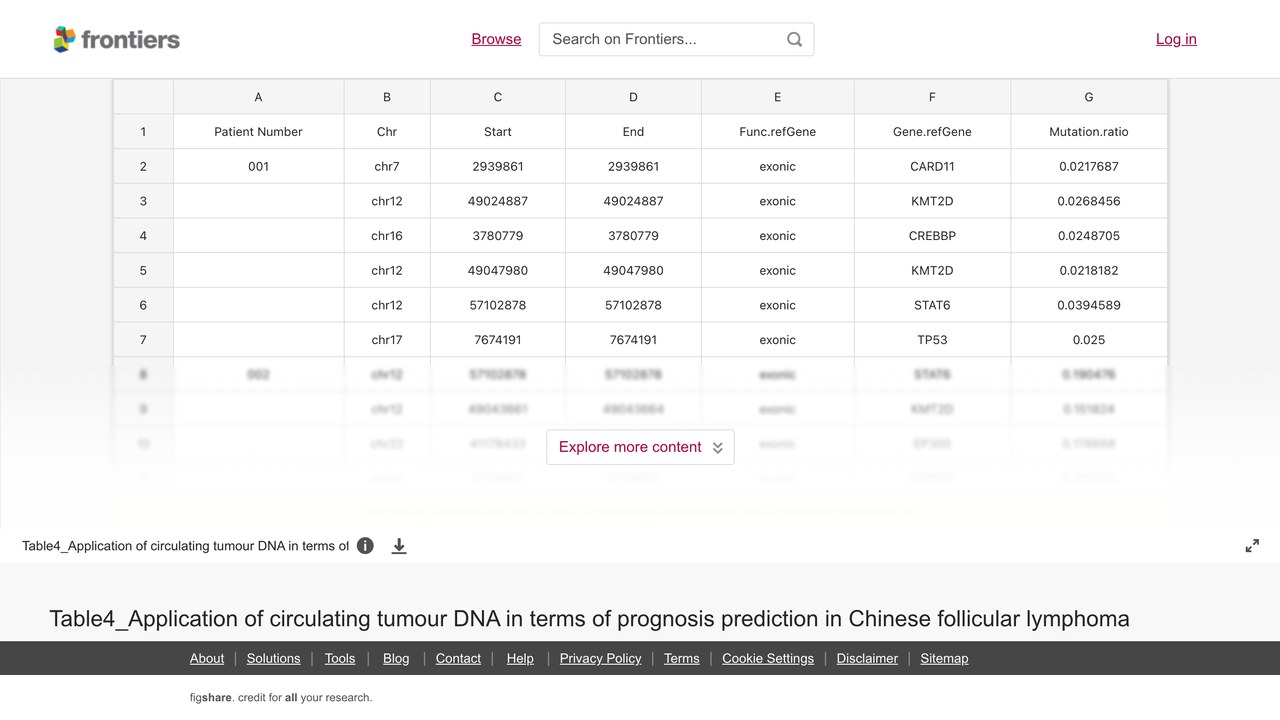
Task: Click the chr16 cell
Action: [x=387, y=236]
